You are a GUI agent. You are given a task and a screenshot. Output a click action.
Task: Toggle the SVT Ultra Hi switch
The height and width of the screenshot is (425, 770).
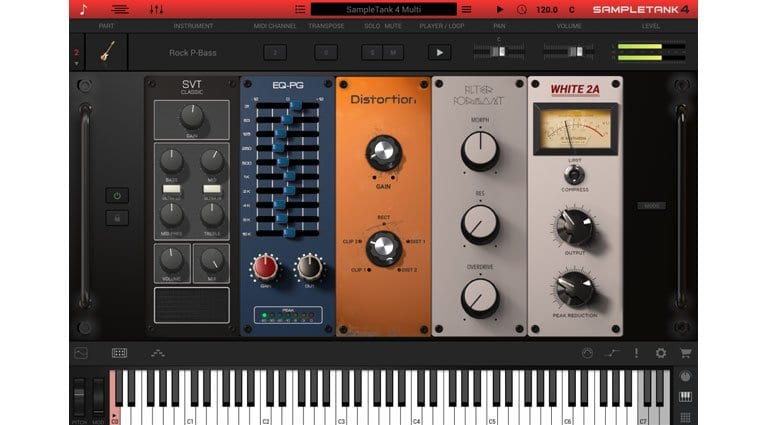(212, 189)
